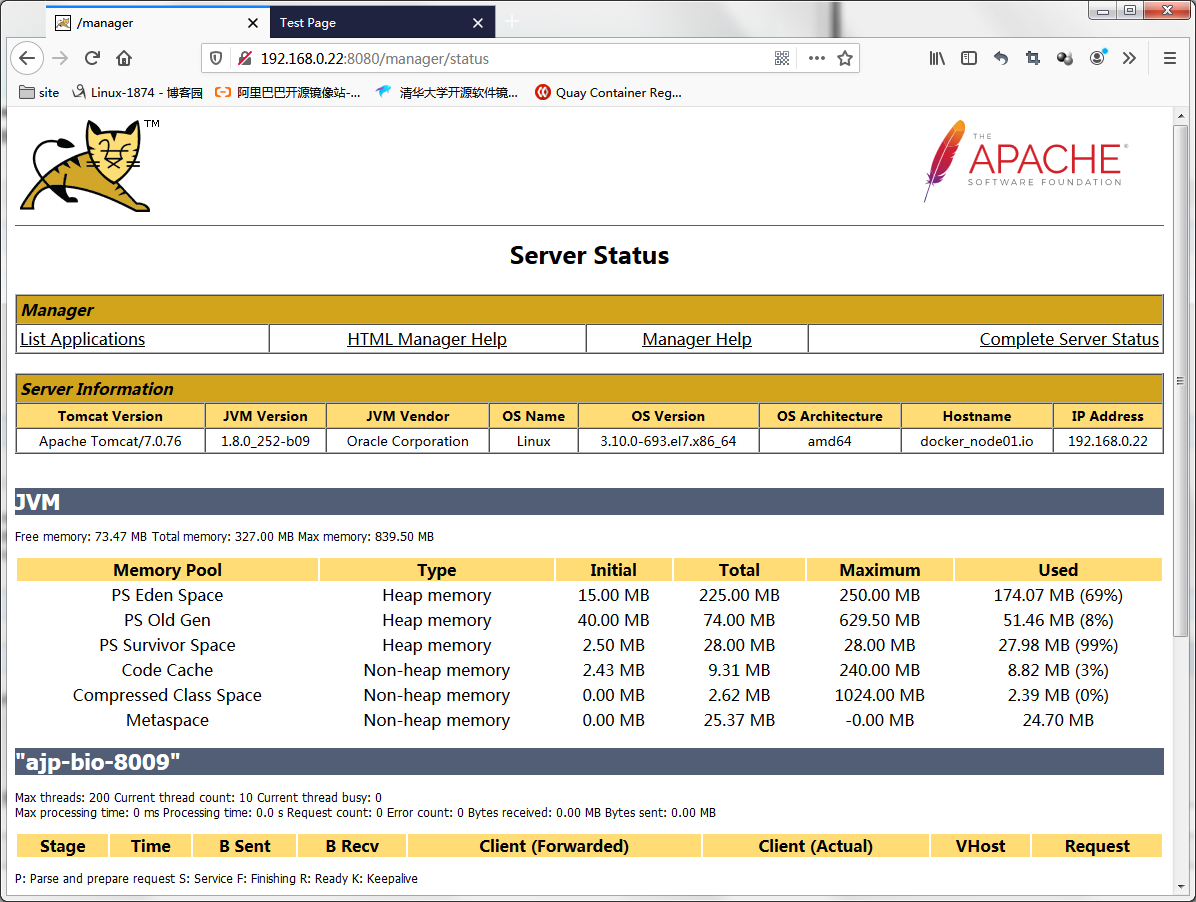Select the 1024.00 MB maximum value
The image size is (1196, 902).
[x=879, y=695]
